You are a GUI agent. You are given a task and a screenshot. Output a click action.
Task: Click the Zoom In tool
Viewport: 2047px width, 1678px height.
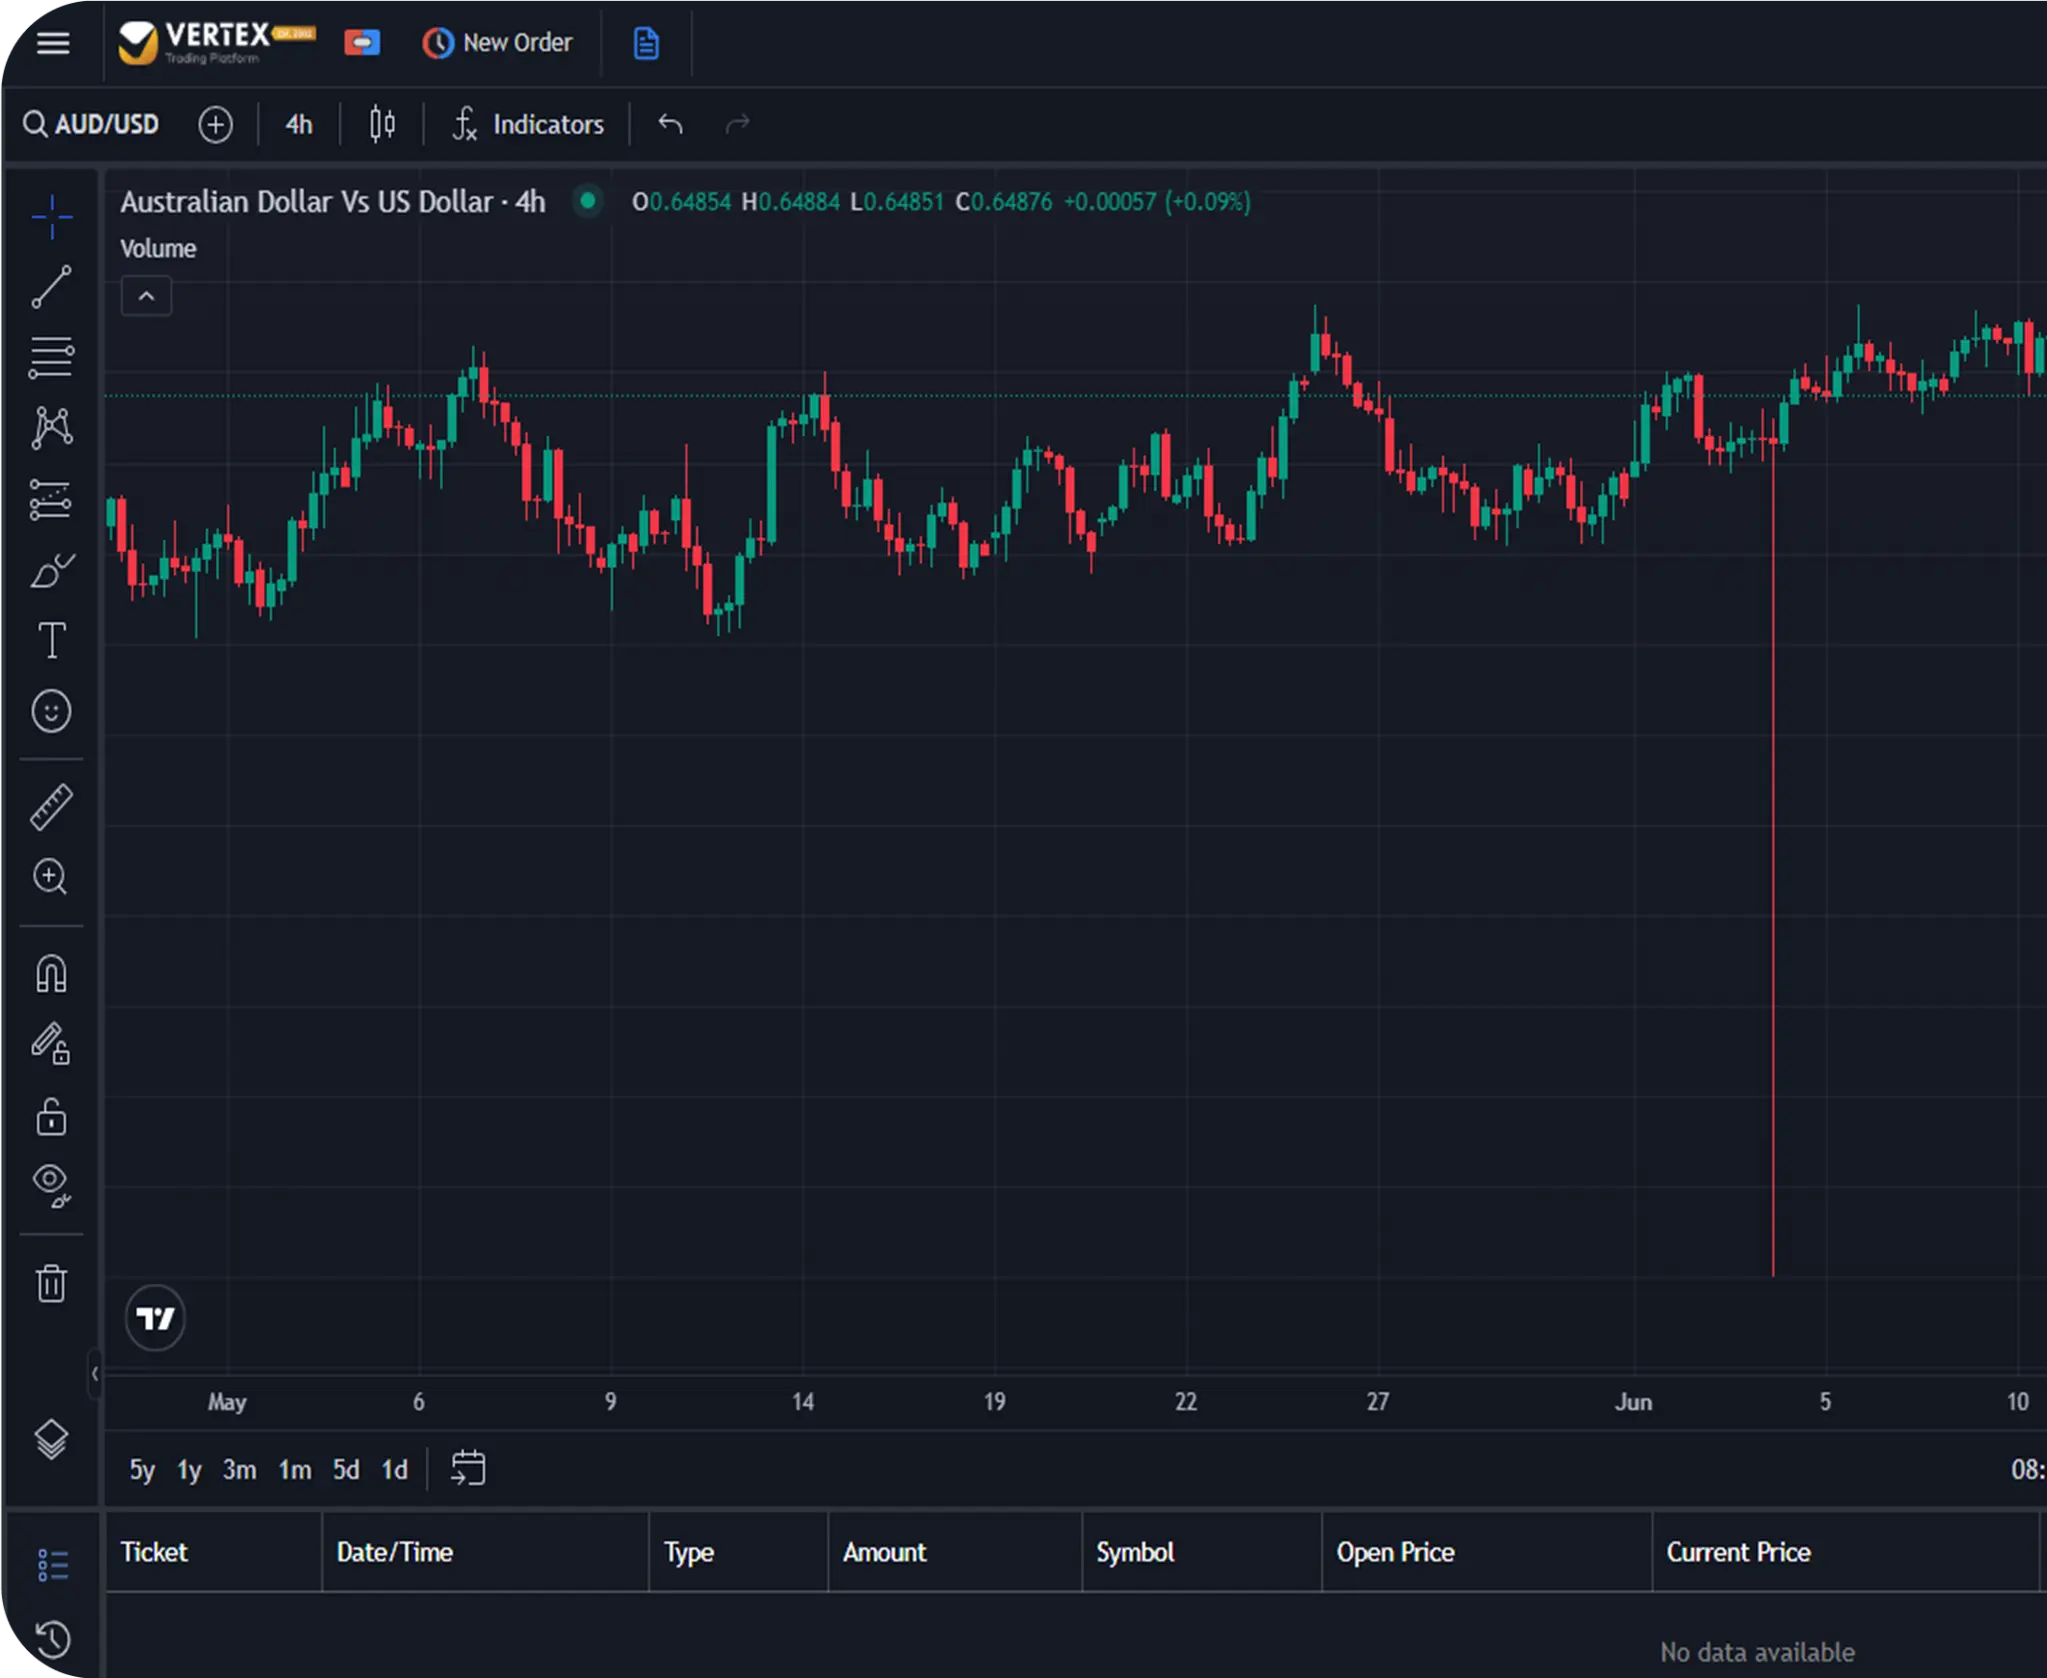(x=51, y=877)
